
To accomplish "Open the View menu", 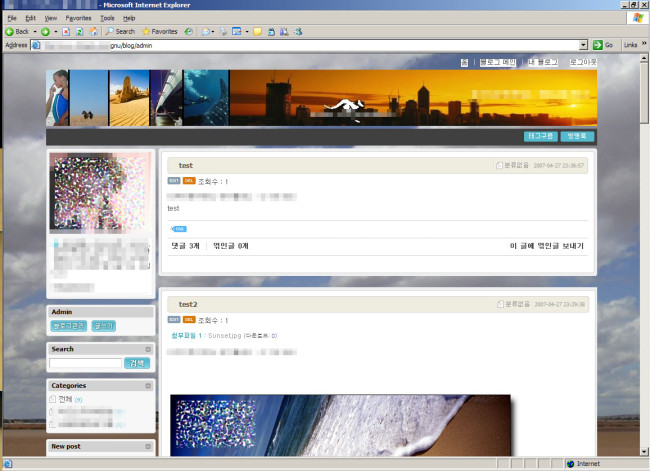I will [51, 18].
